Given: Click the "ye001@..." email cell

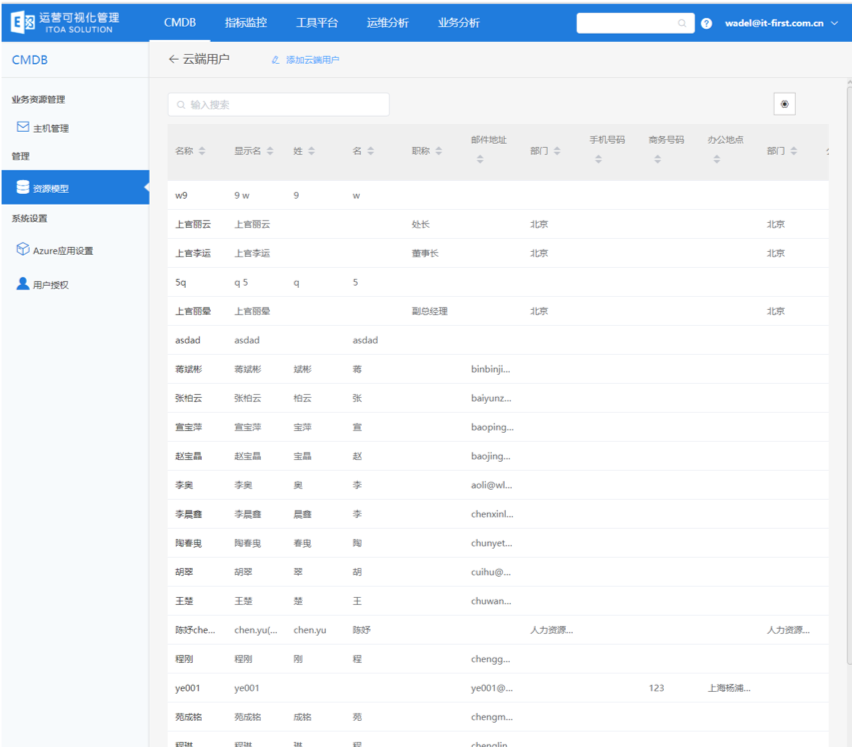Looking at the screenshot, I should tap(492, 688).
